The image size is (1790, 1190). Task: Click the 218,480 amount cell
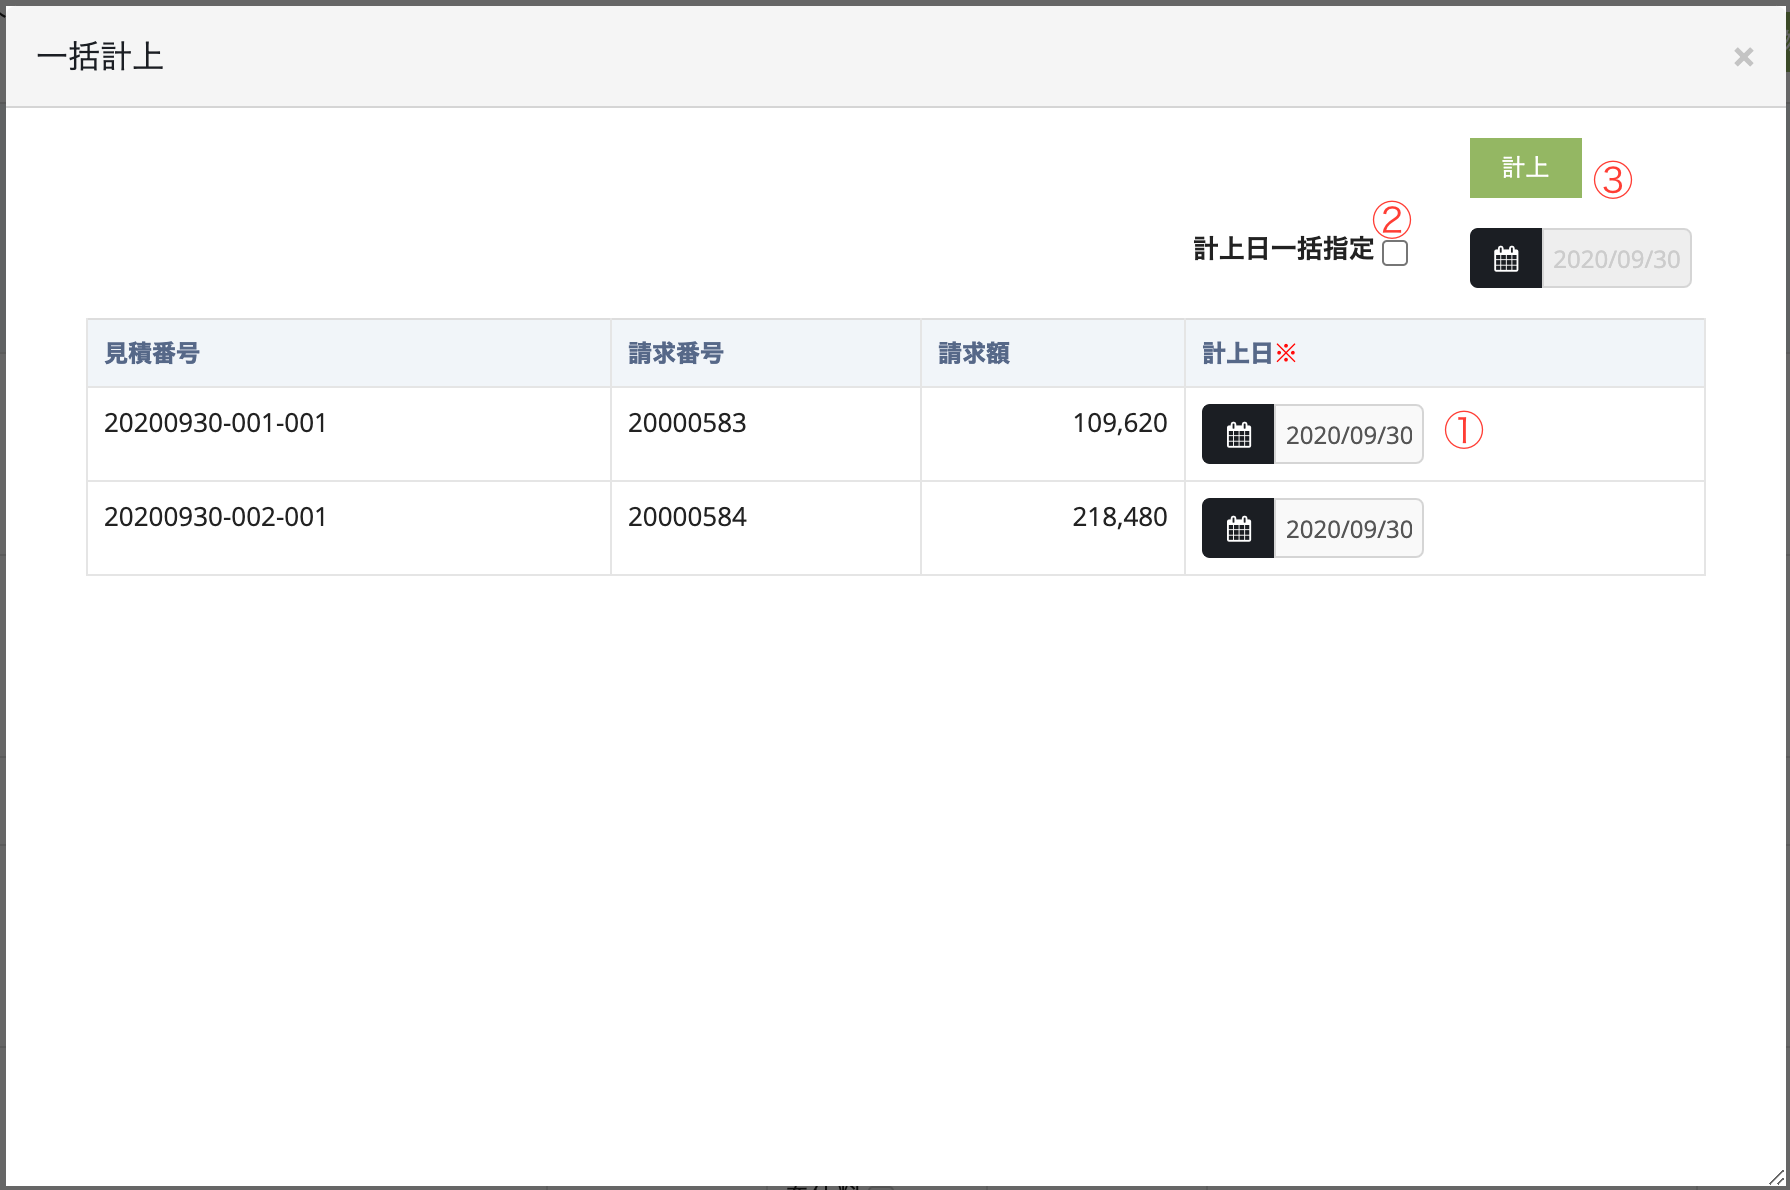point(1119,518)
